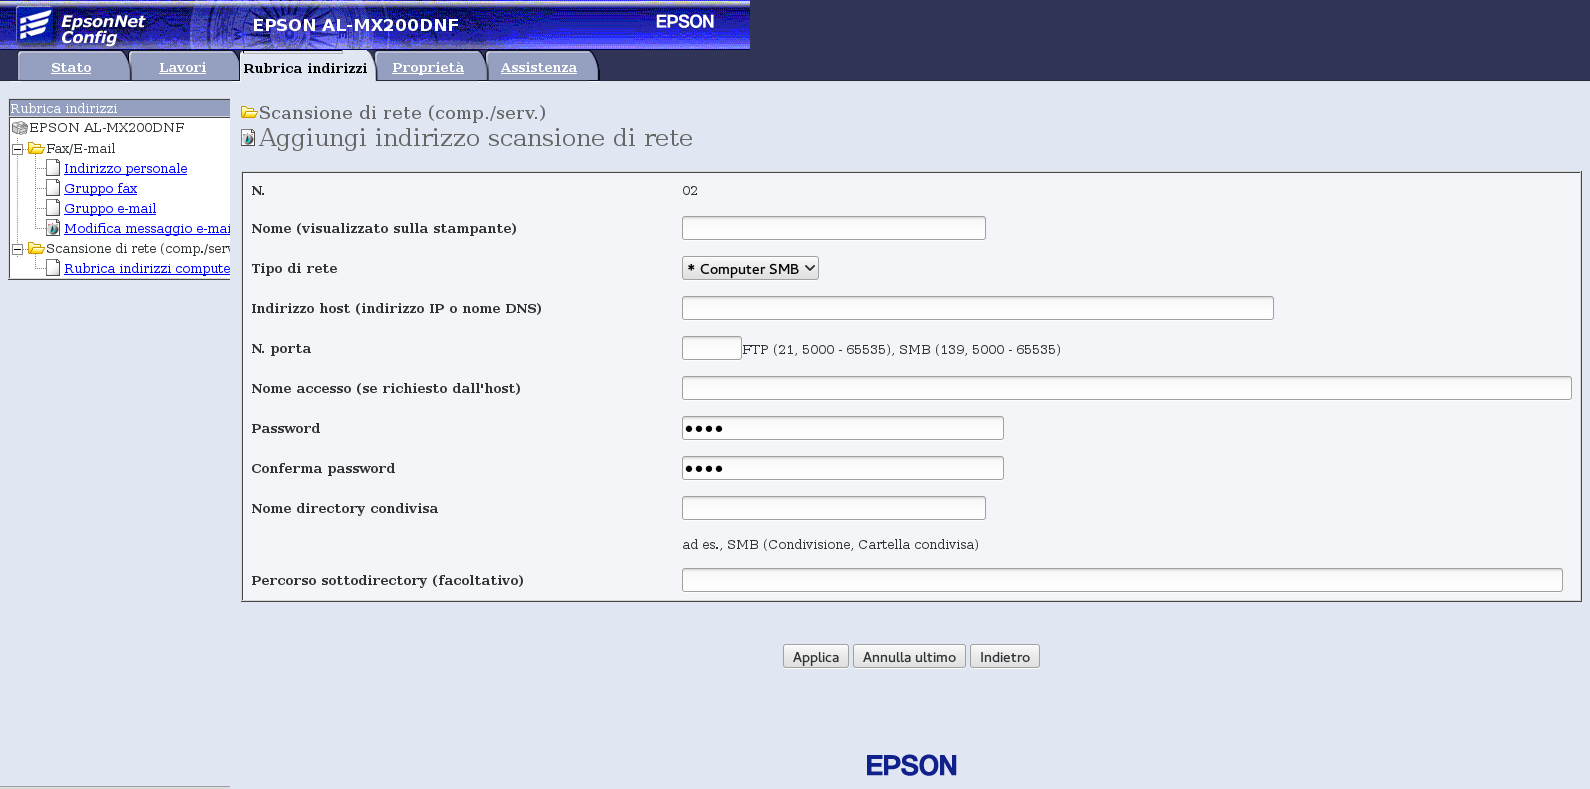Click the Rubrica indirizzi sidebar header
1590x789 pixels.
[120, 108]
